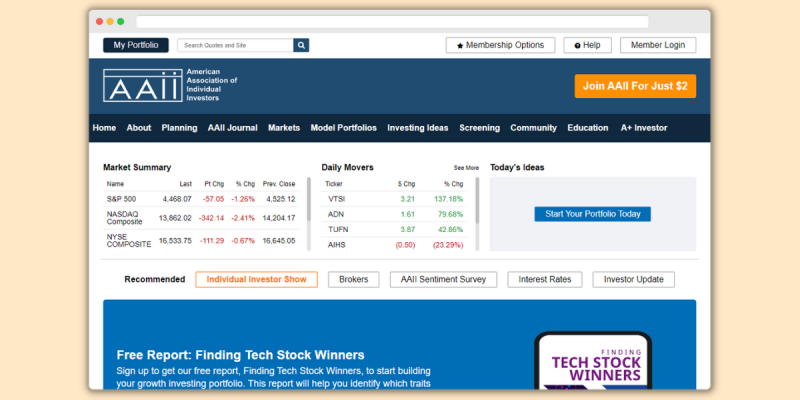Image resolution: width=800 pixels, height=400 pixels.
Task: Click the Tech Stock Winners report thumbnail
Action: tap(593, 361)
